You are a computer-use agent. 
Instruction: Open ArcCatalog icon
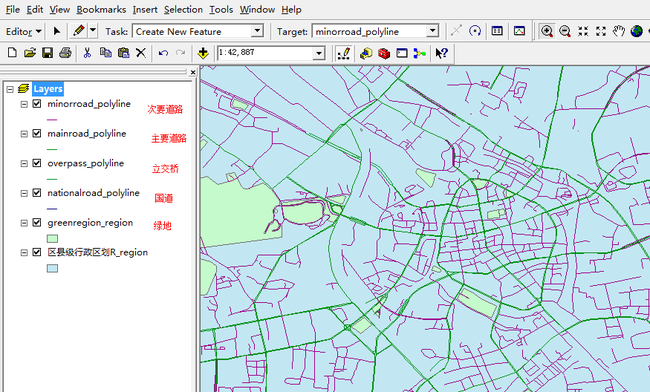point(366,53)
